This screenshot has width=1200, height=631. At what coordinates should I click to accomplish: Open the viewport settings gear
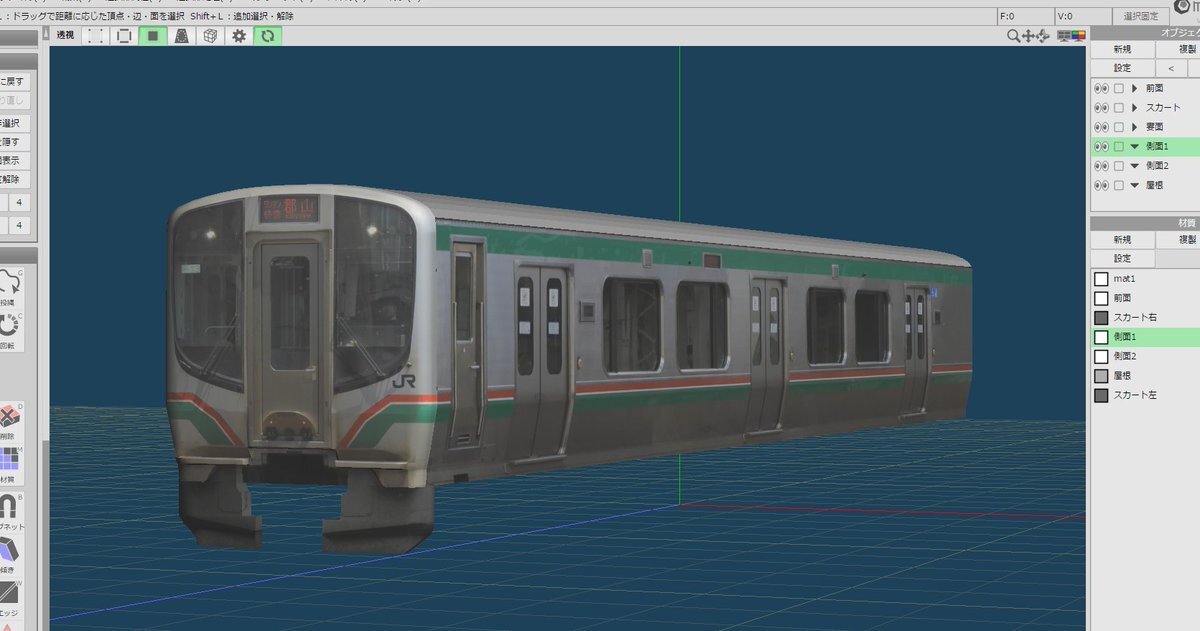pyautogui.click(x=239, y=36)
